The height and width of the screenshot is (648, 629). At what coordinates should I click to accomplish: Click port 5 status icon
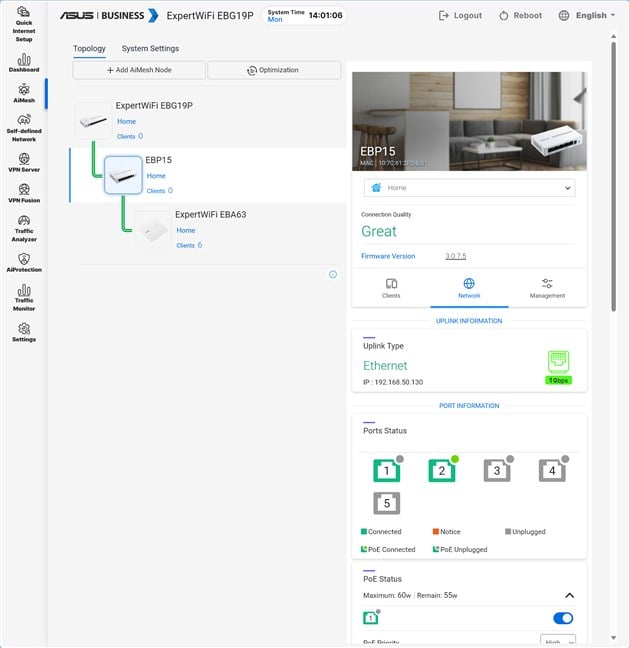pyautogui.click(x=387, y=503)
